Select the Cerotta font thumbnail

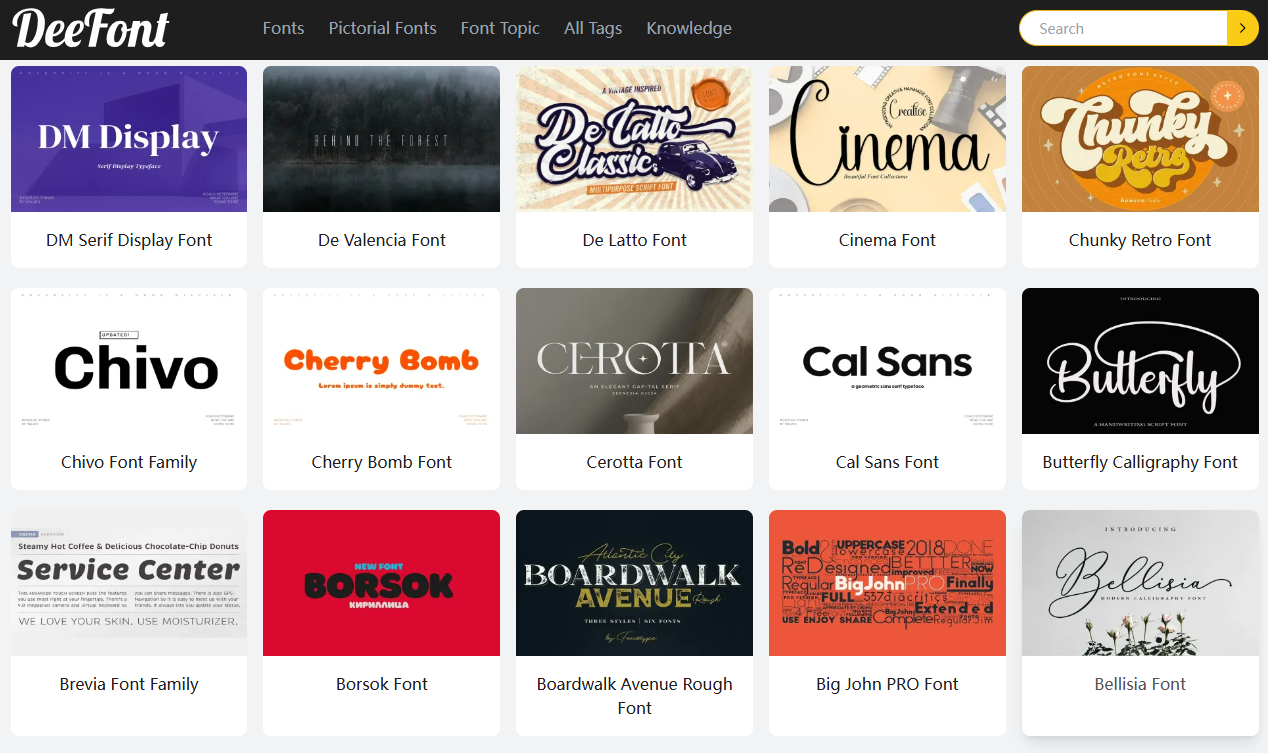point(634,361)
